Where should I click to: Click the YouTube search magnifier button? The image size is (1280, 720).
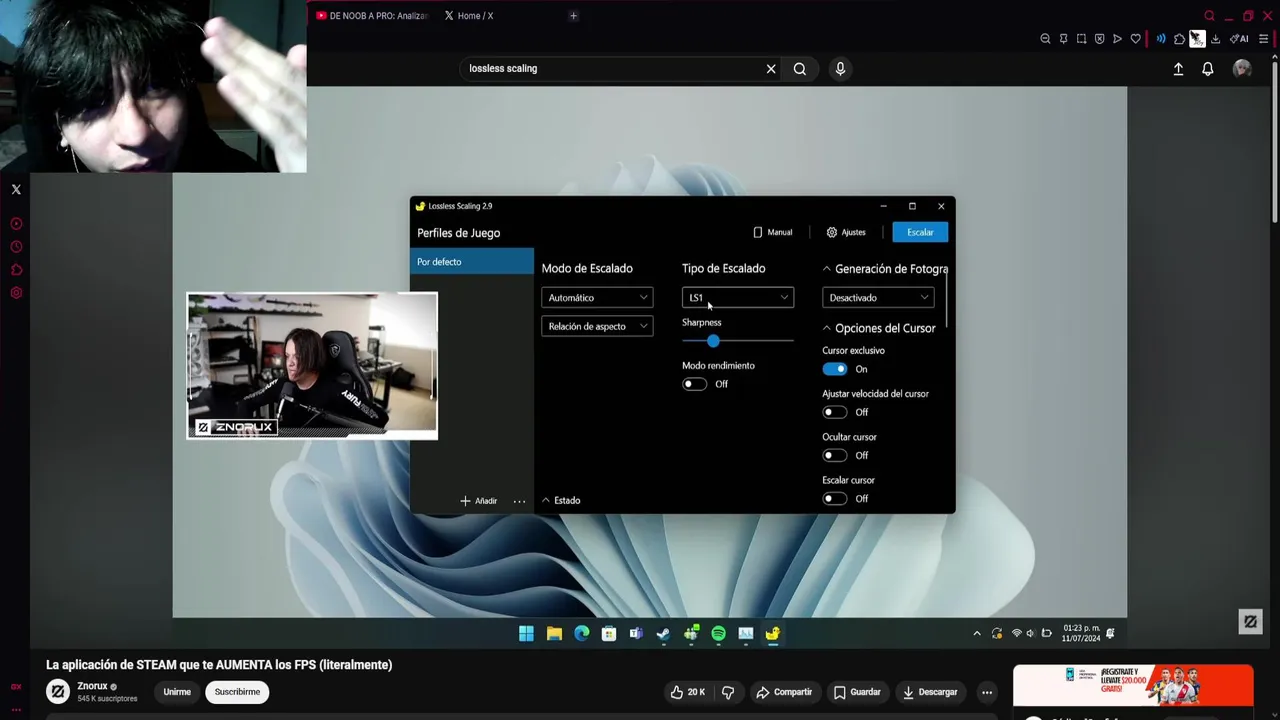[x=800, y=69]
